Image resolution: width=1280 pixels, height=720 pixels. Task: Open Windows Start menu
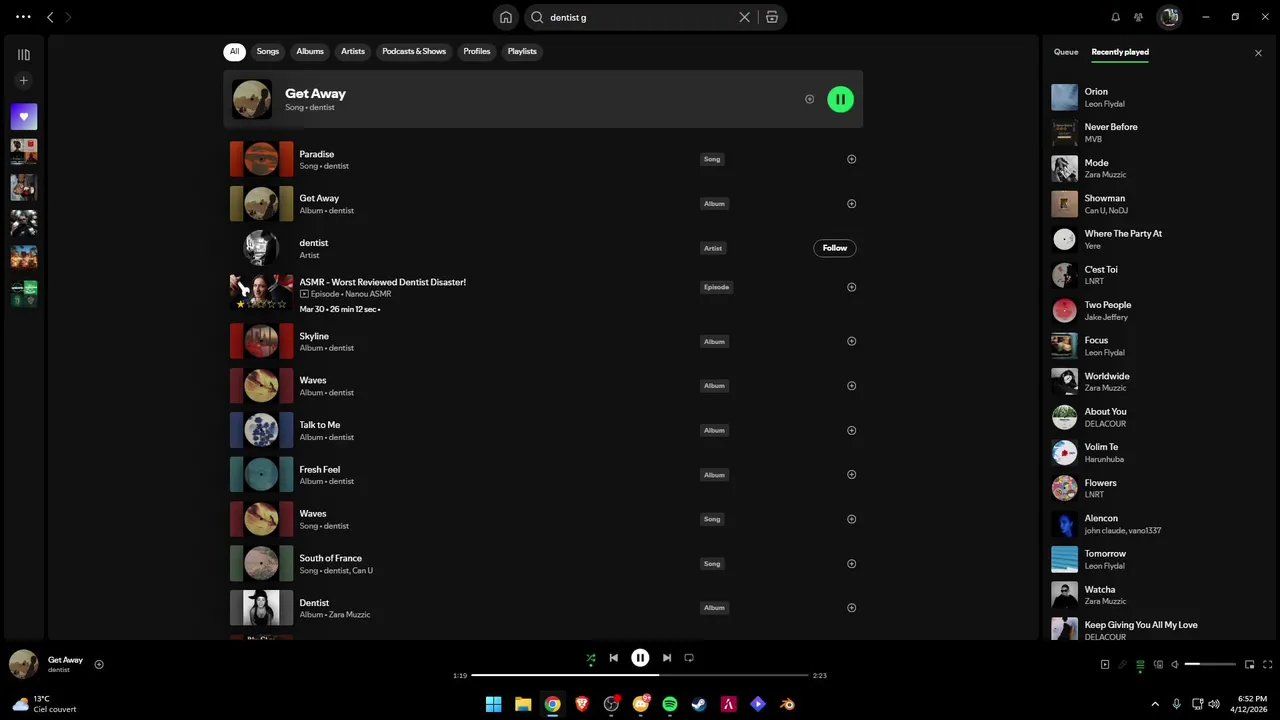click(493, 704)
